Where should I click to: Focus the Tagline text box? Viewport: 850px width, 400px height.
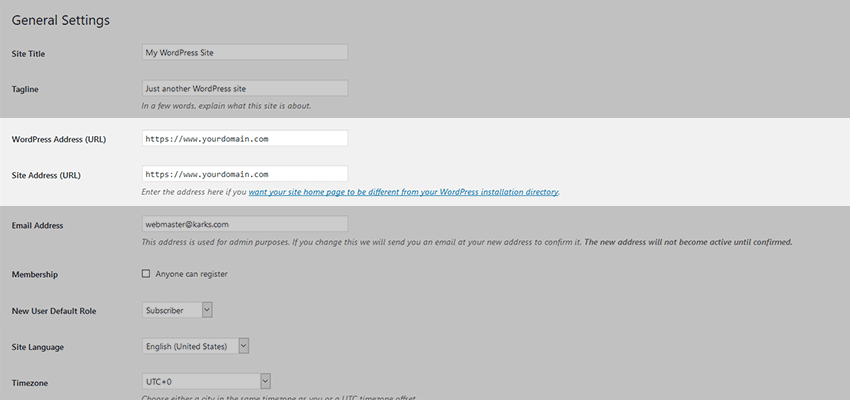245,88
